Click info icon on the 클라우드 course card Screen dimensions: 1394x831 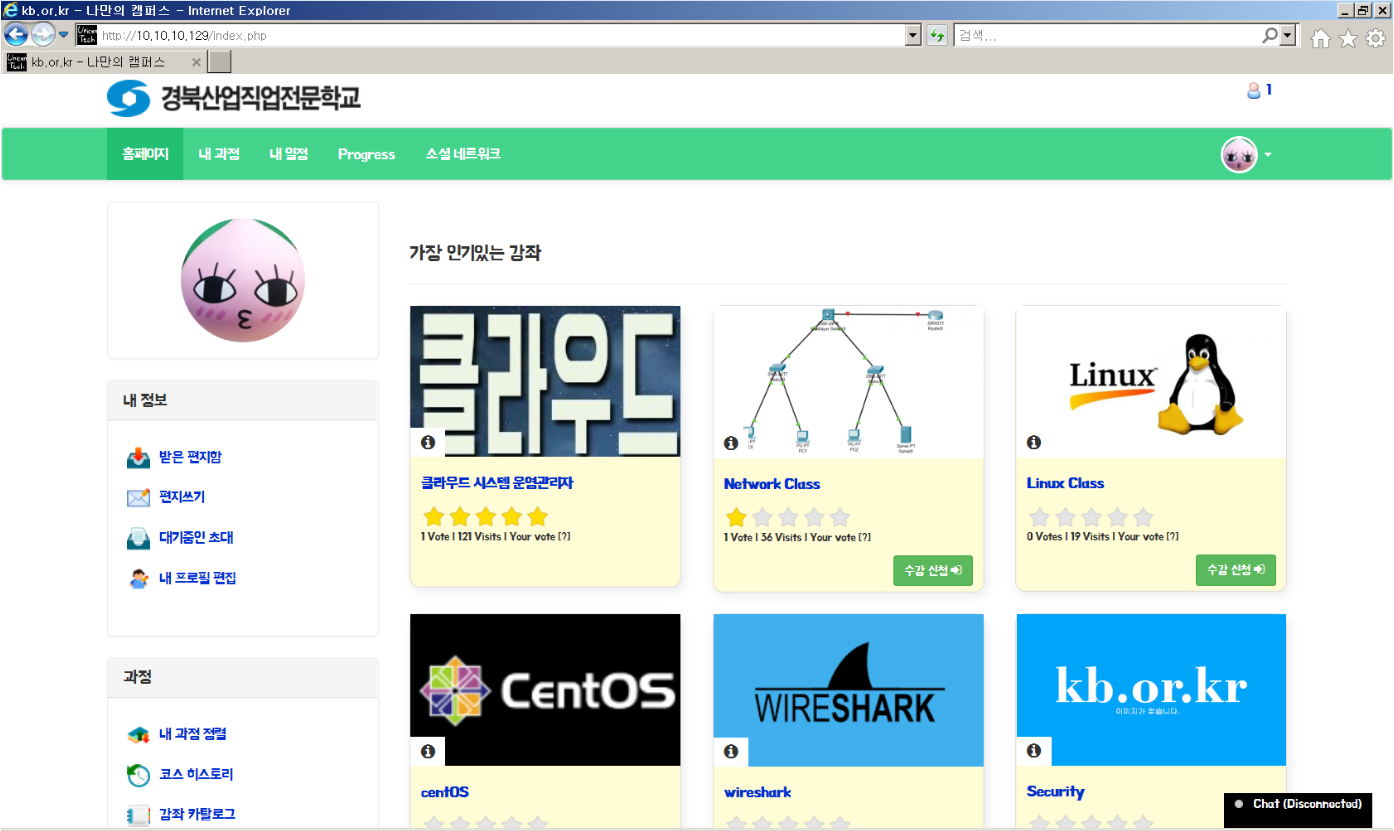(428, 442)
